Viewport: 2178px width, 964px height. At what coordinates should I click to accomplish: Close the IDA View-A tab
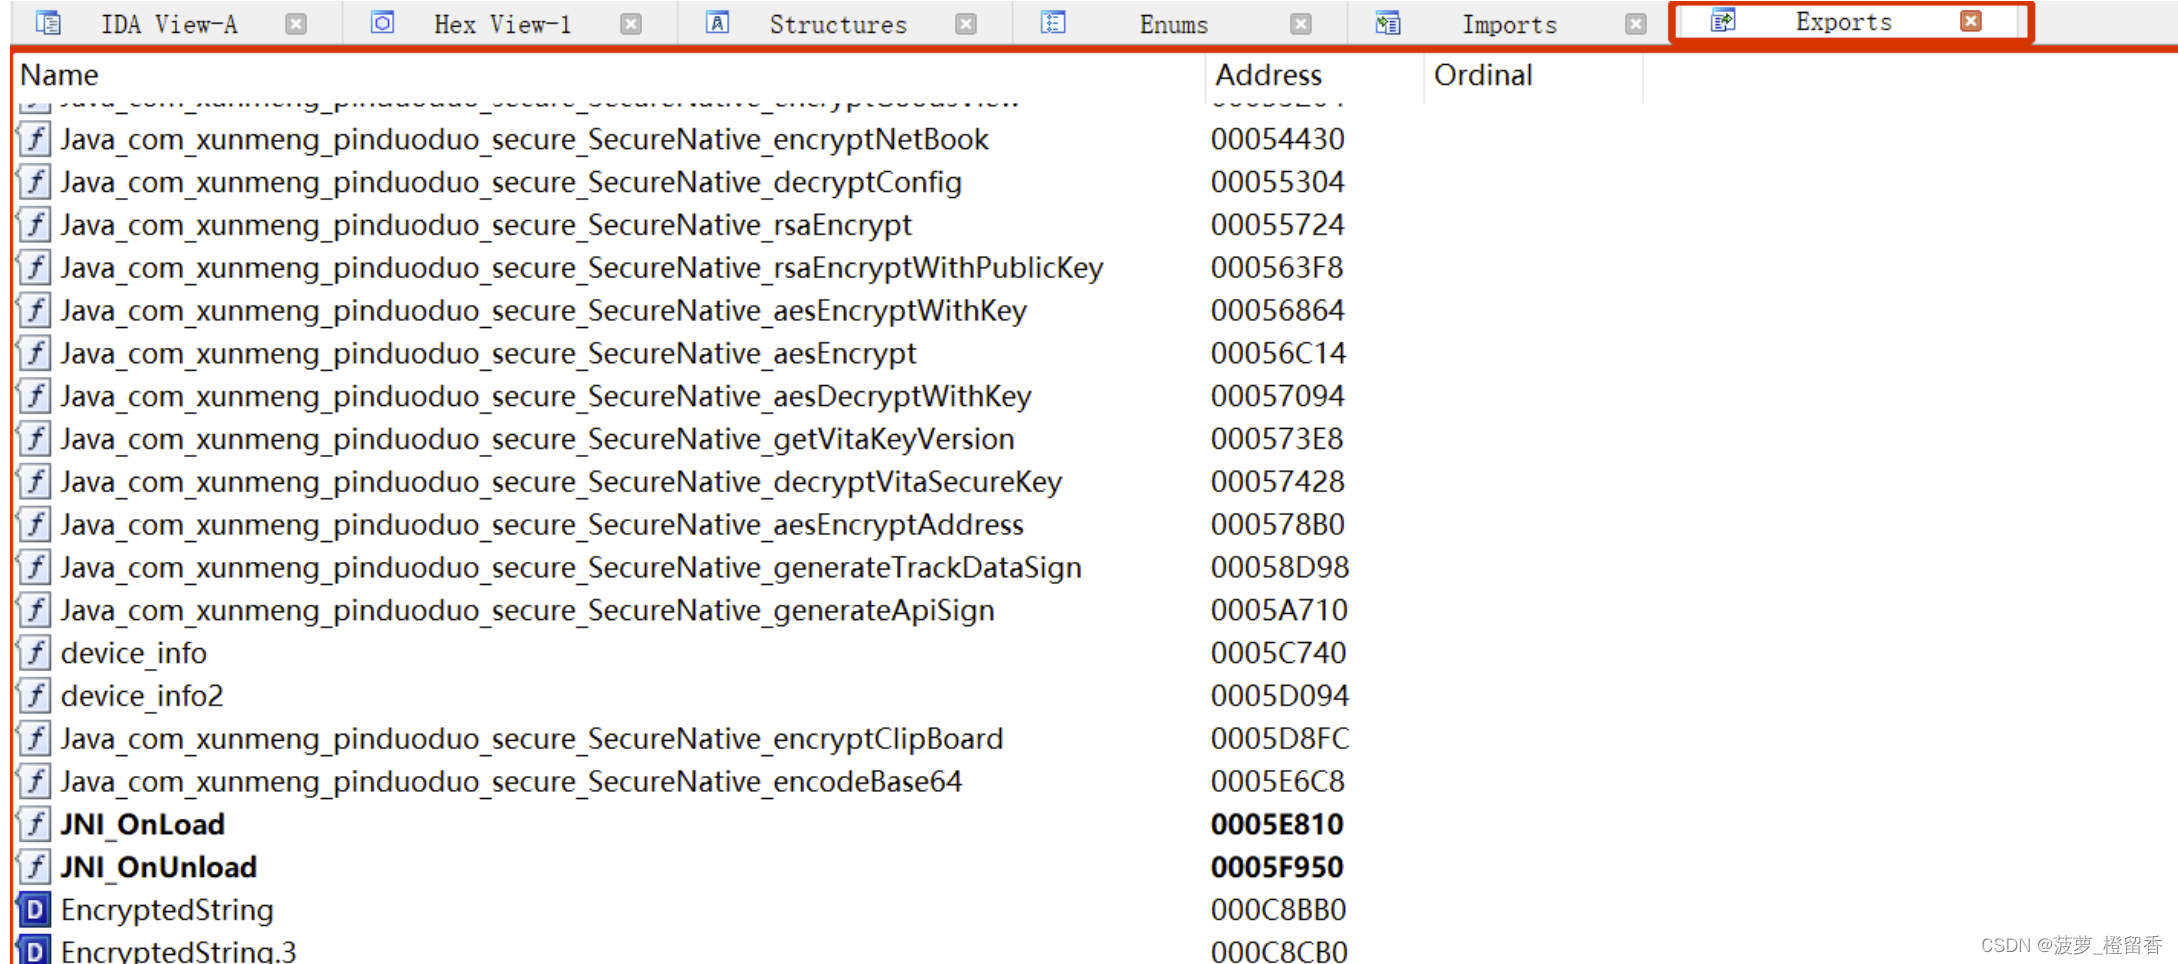pyautogui.click(x=296, y=24)
